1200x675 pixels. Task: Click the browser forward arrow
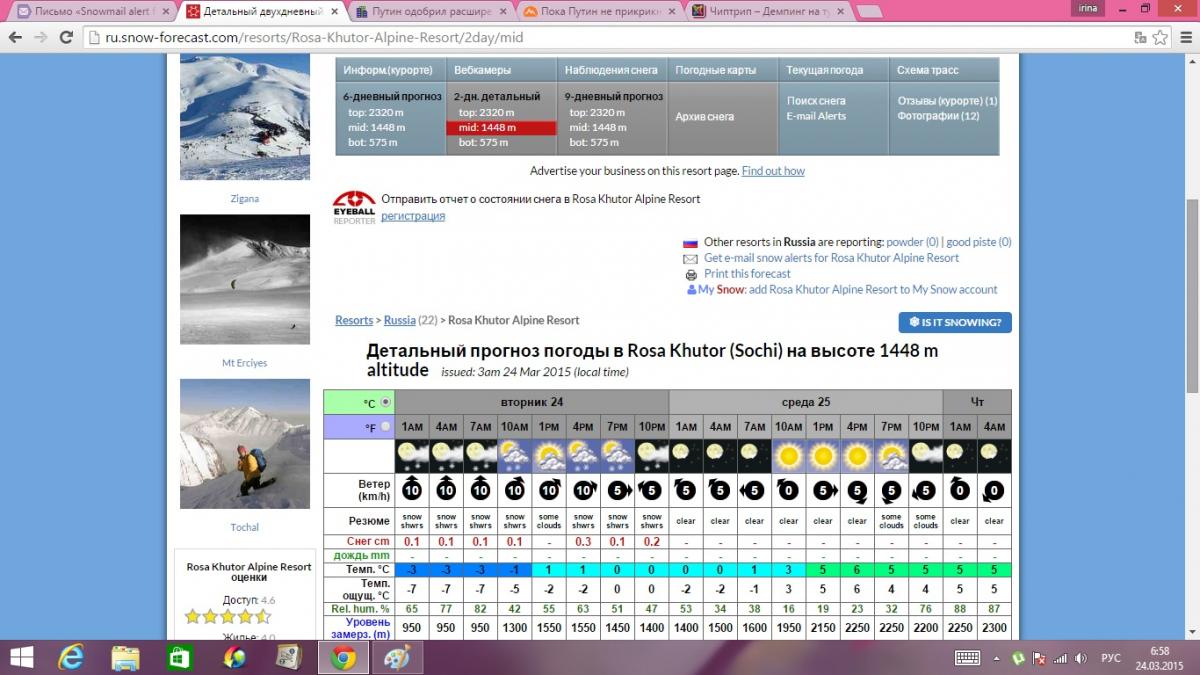(40, 37)
